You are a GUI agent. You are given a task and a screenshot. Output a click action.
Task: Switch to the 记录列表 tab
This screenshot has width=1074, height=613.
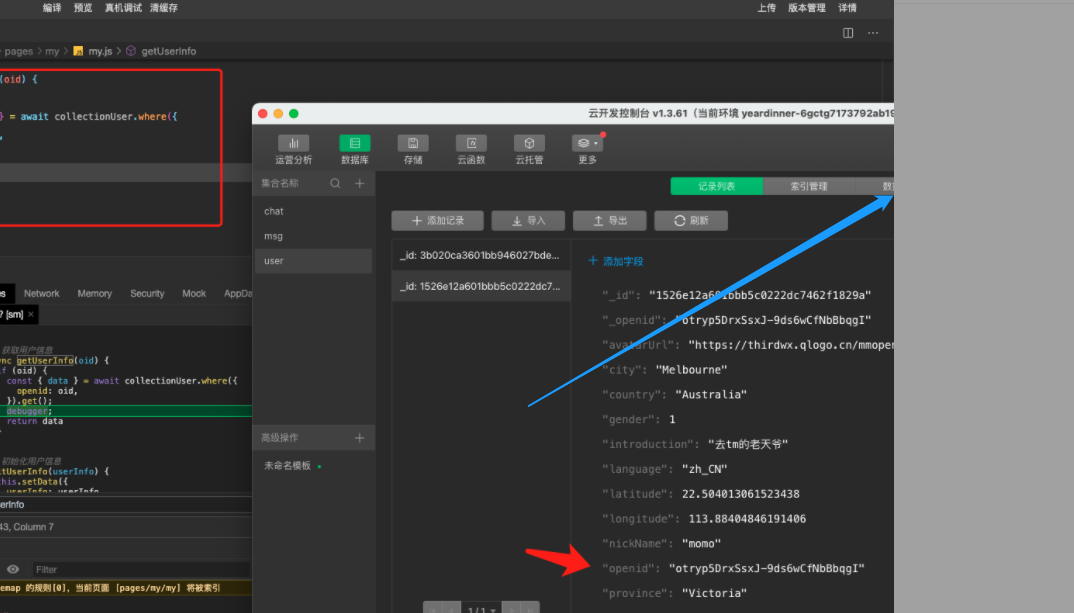[x=716, y=186]
